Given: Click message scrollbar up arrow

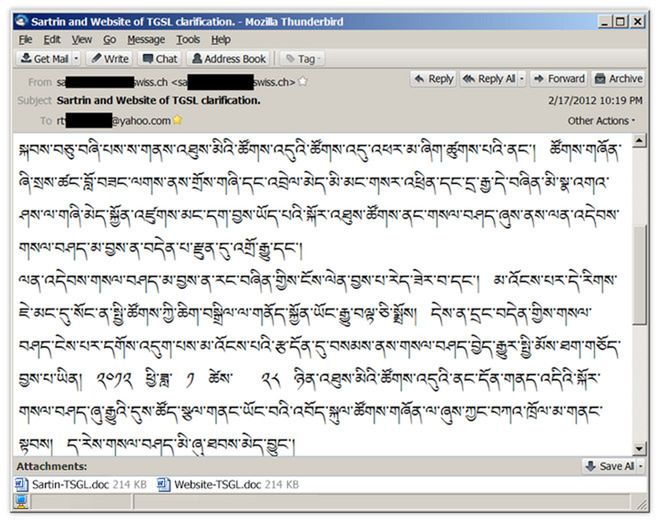Looking at the screenshot, I should pos(639,141).
